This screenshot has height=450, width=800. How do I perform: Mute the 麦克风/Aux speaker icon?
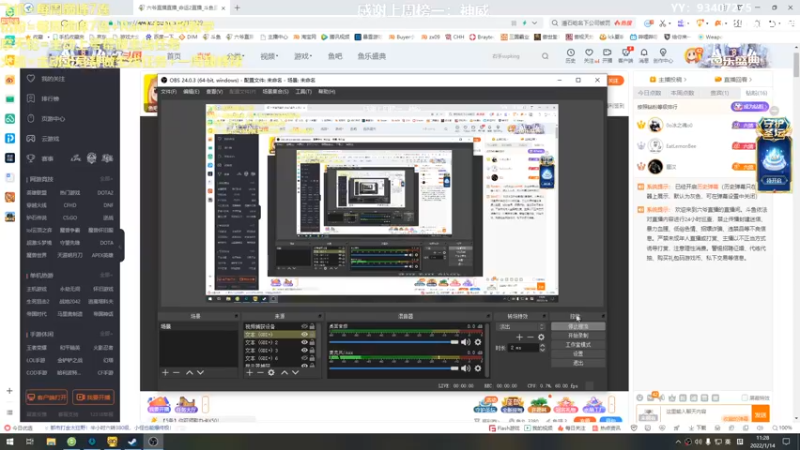(x=466, y=368)
